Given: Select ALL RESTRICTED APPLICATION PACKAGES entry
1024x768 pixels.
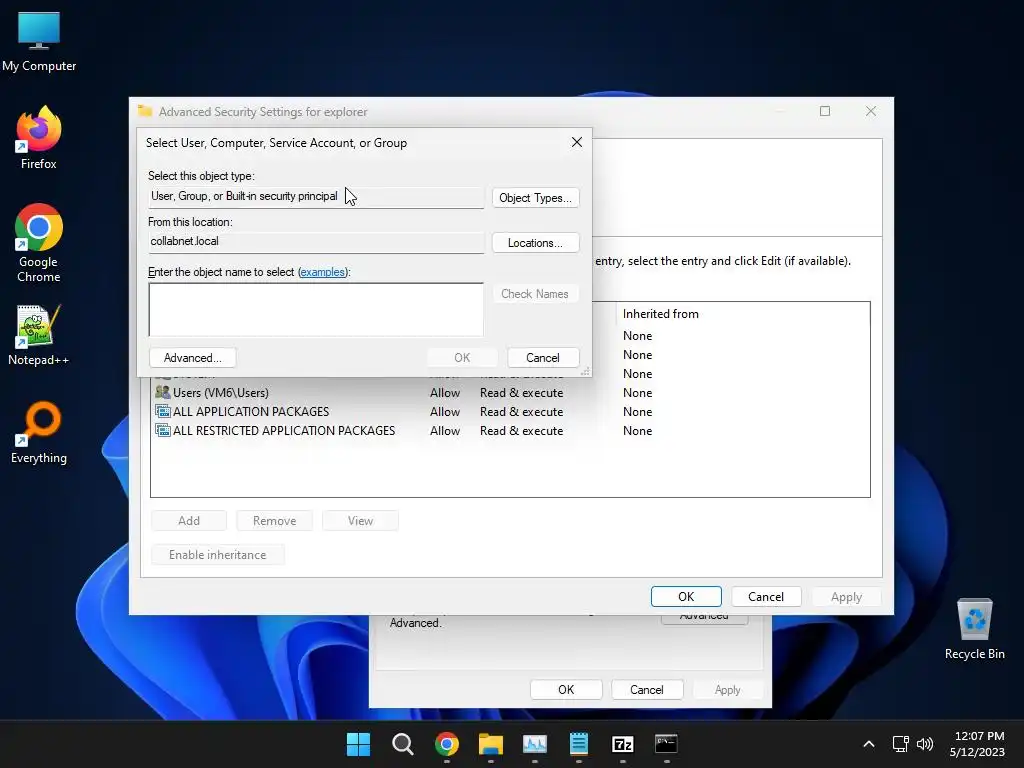Looking at the screenshot, I should click(x=403, y=431).
